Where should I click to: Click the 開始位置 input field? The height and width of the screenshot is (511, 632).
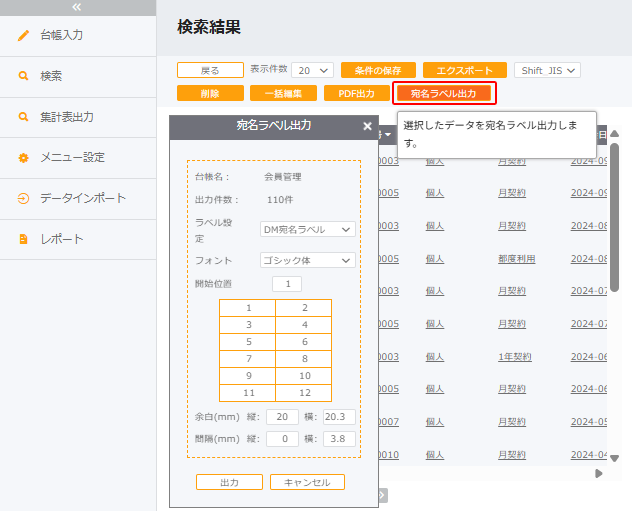(286, 285)
